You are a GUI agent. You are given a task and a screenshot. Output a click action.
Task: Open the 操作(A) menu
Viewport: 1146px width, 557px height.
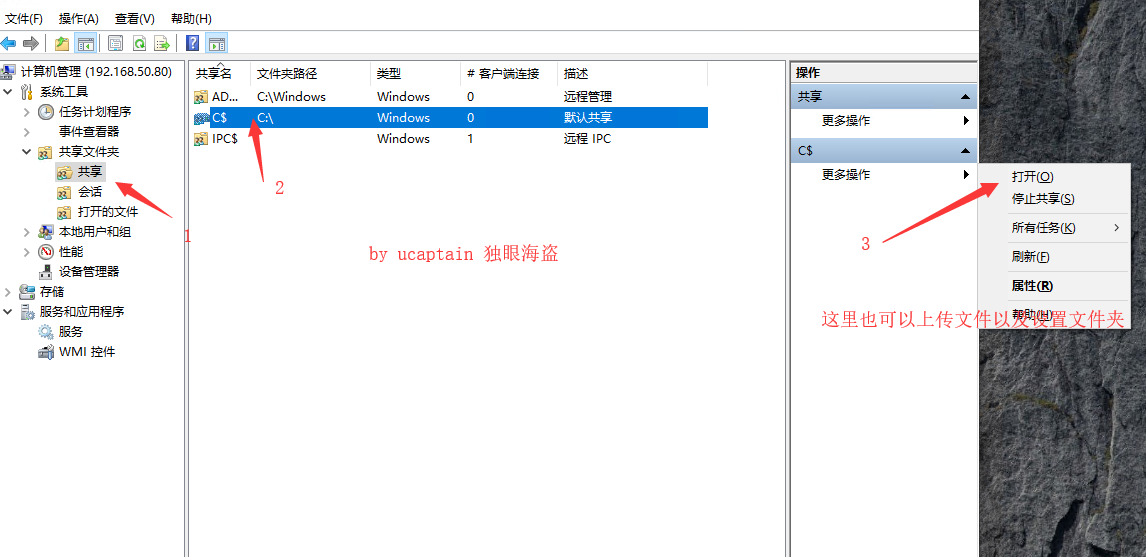(x=79, y=18)
